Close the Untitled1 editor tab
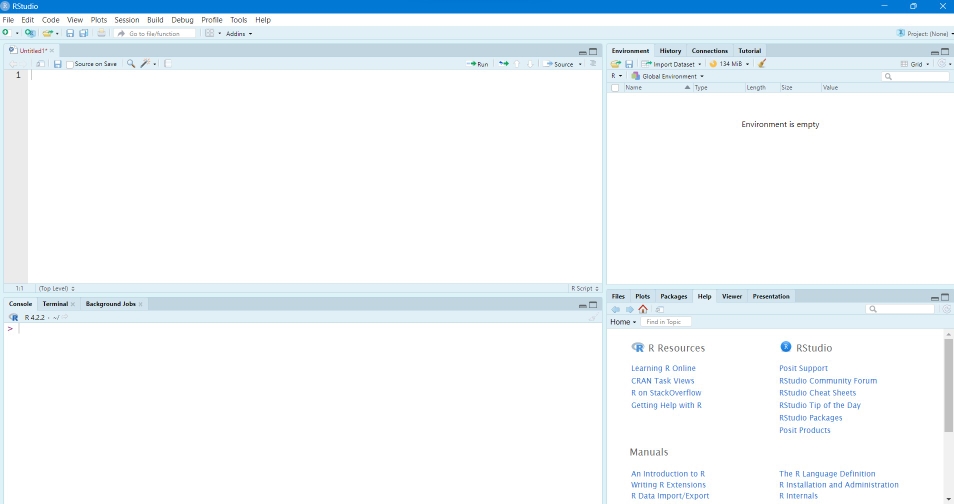This screenshot has height=504, width=954. (52, 51)
